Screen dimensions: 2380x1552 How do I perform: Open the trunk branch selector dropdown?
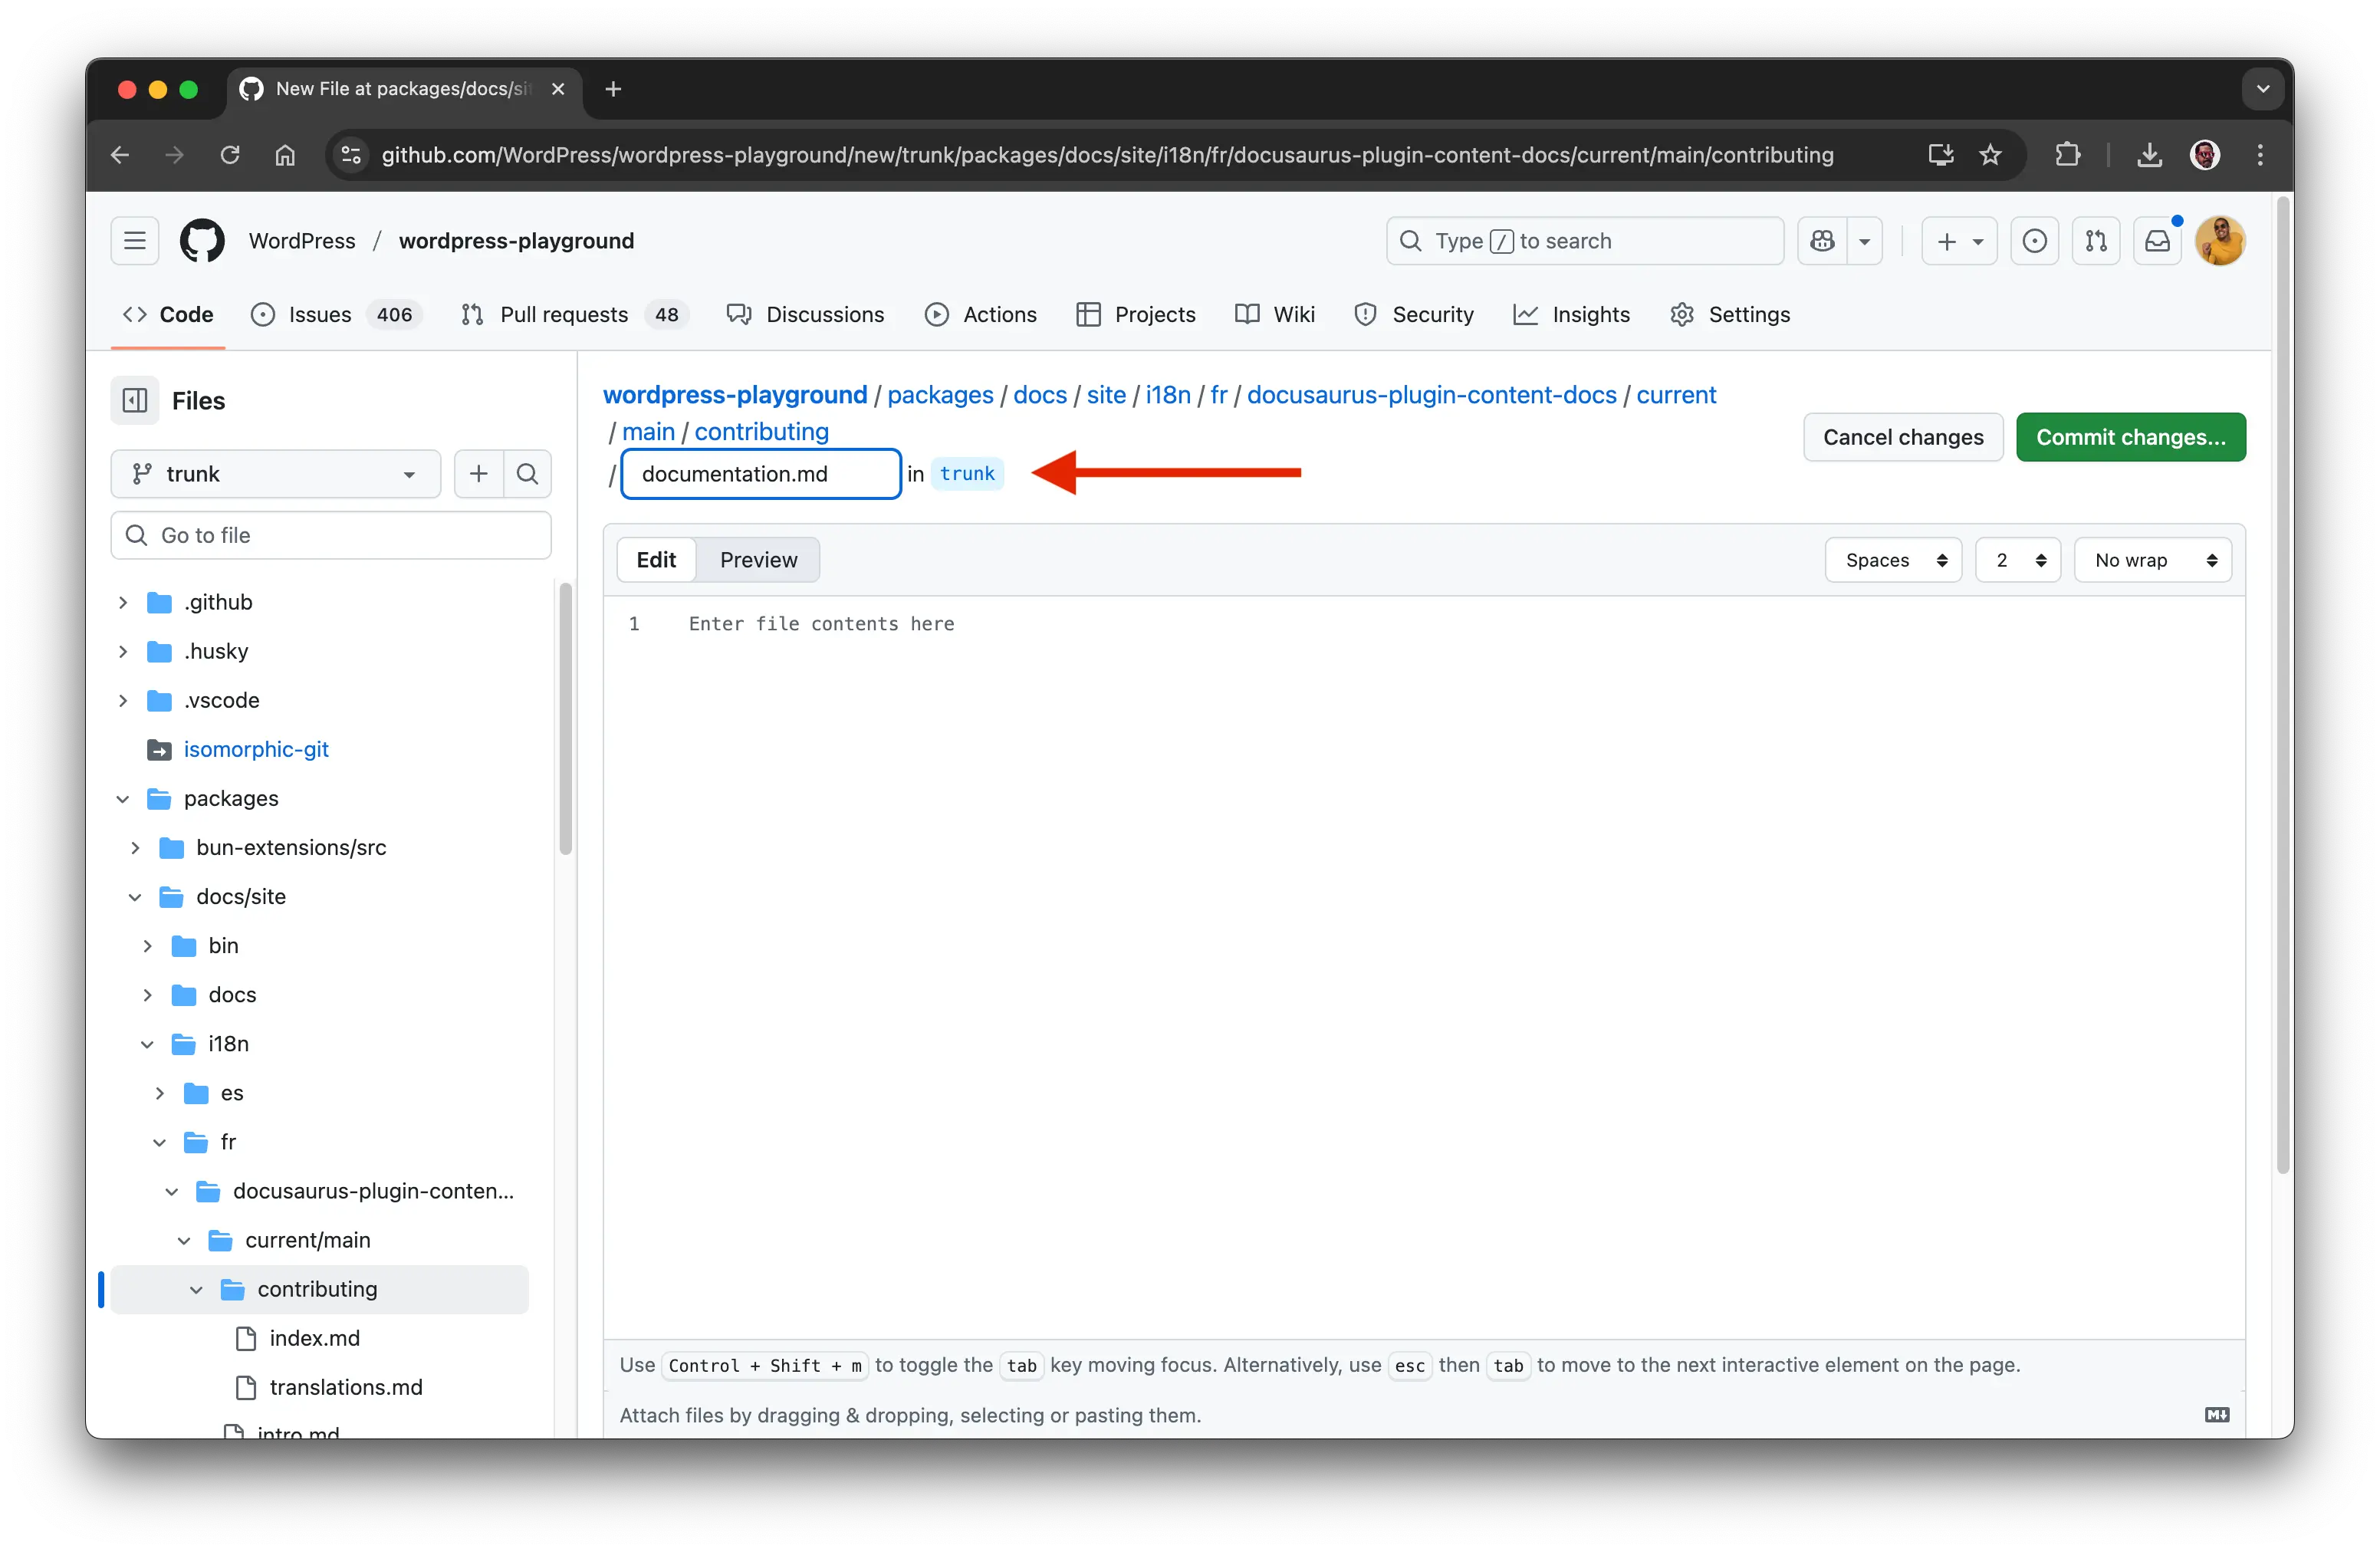(x=275, y=473)
